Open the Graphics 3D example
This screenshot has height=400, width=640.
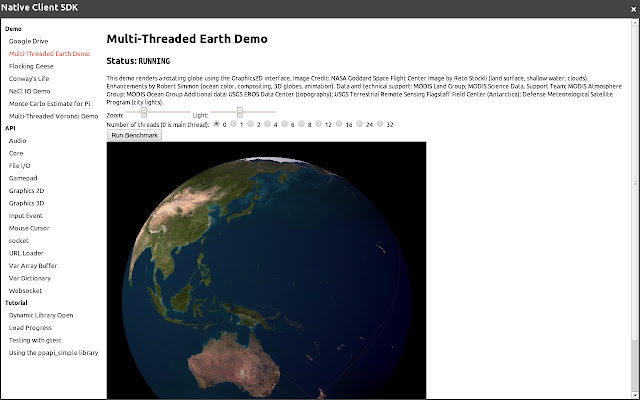tap(26, 203)
